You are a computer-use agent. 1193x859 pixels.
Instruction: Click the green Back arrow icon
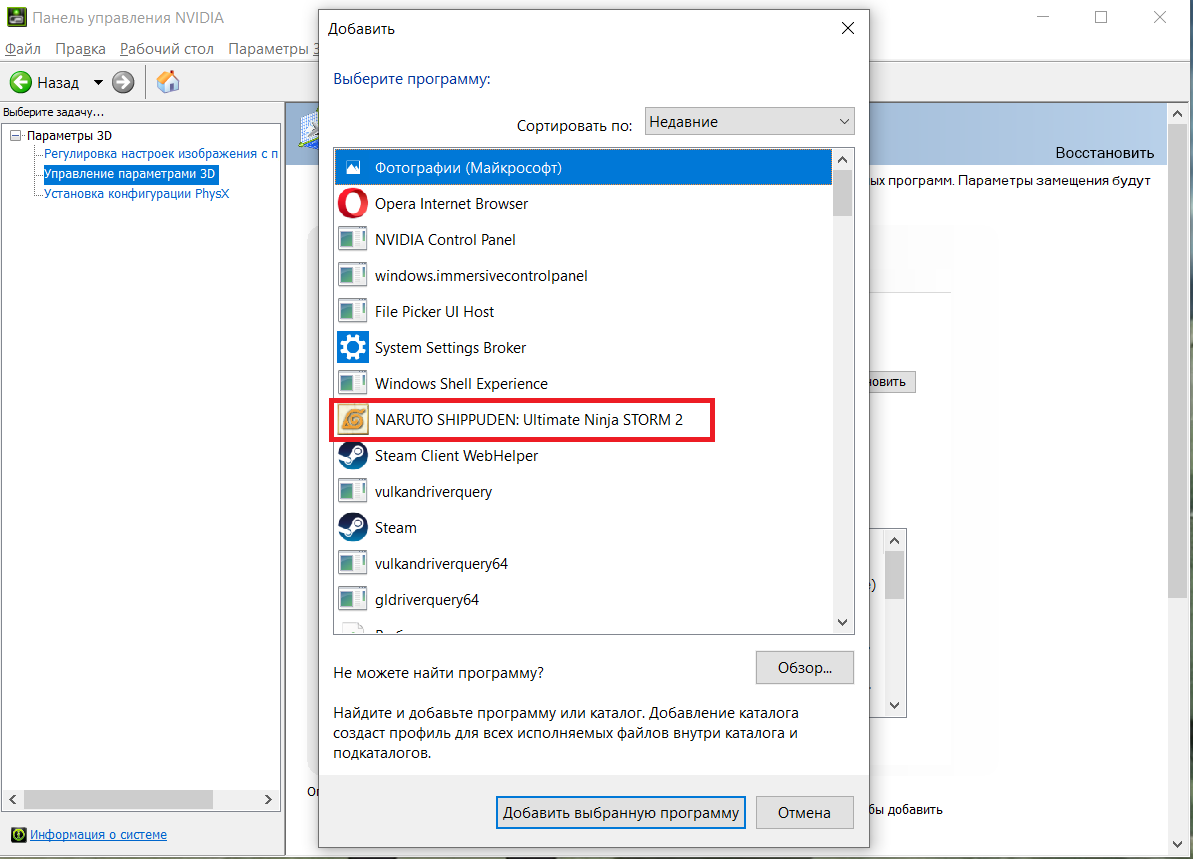[21, 82]
